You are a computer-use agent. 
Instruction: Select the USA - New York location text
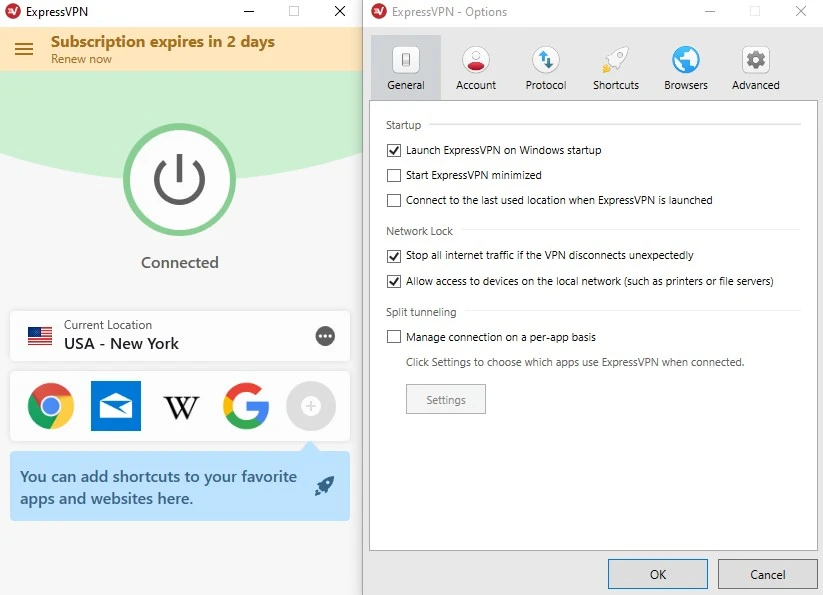click(121, 344)
